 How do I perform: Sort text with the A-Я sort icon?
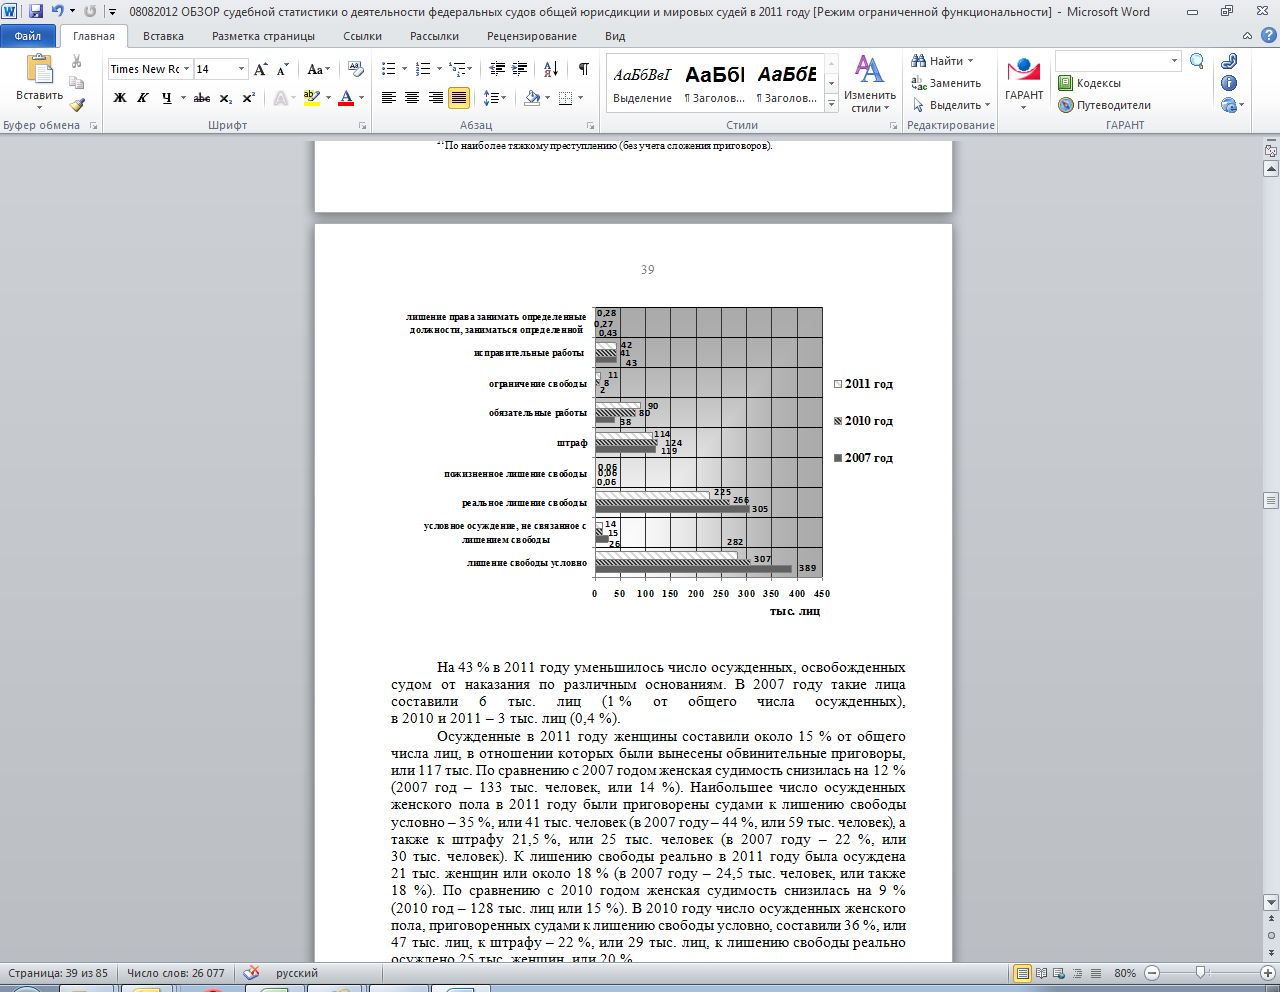(551, 69)
